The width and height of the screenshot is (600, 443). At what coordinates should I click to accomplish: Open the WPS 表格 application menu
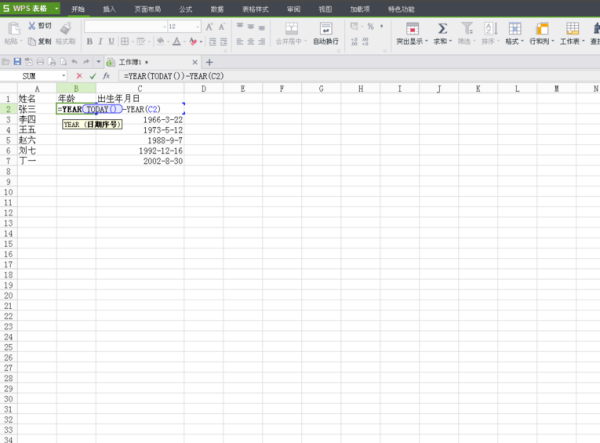point(30,8)
